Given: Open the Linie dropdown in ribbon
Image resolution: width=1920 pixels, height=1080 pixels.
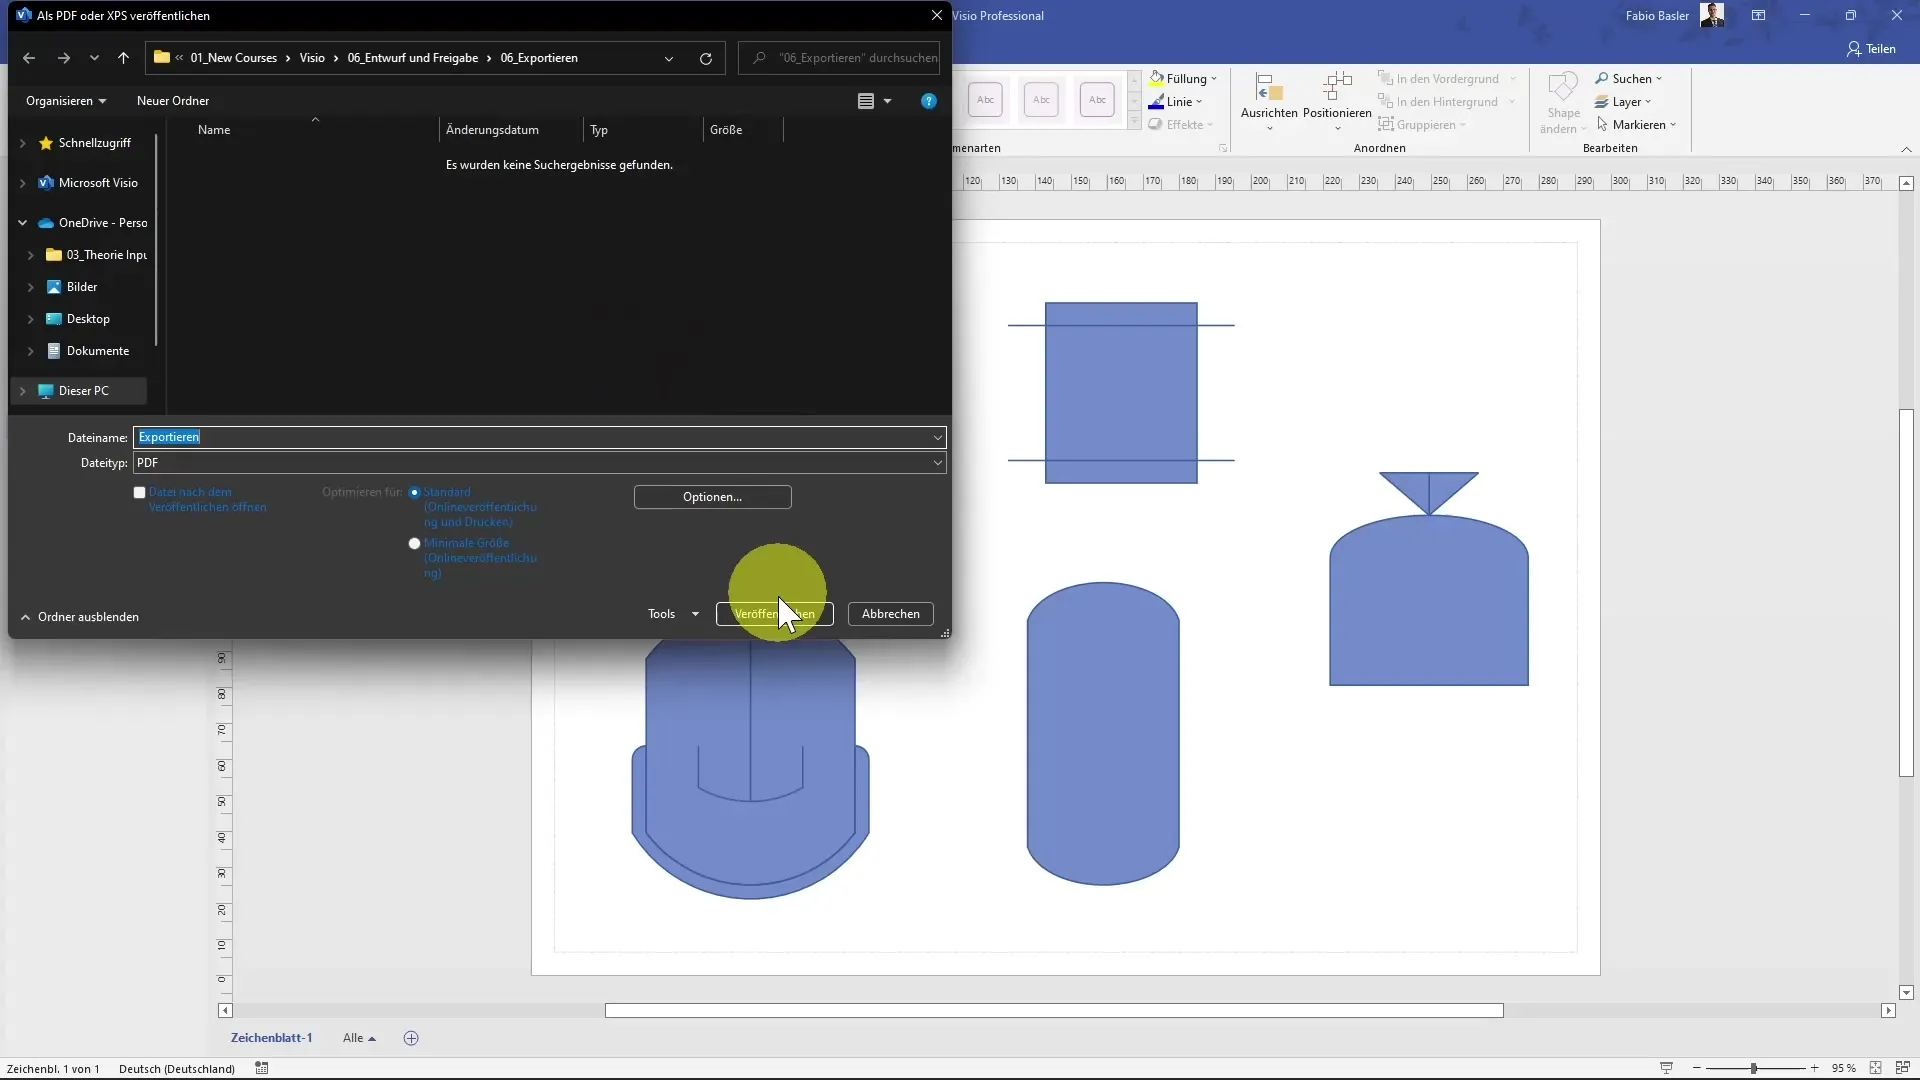Looking at the screenshot, I should 1175,102.
